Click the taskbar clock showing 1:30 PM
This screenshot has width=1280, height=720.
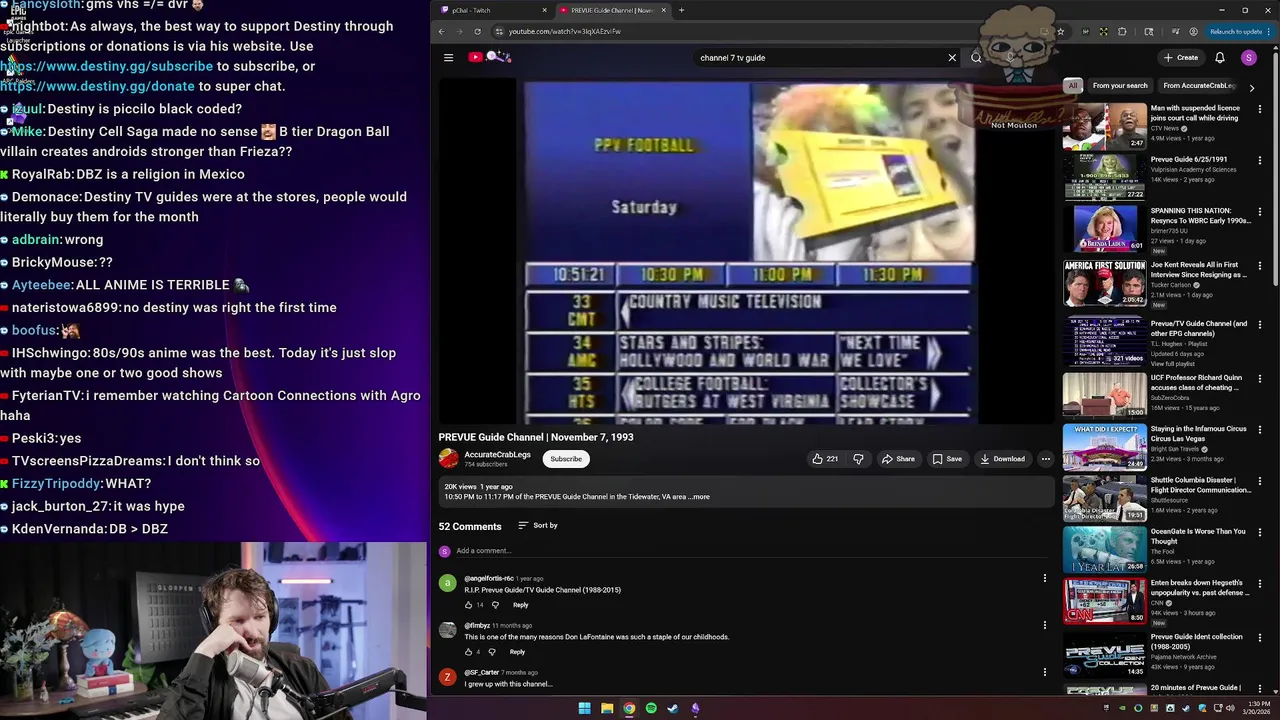click(x=1258, y=708)
